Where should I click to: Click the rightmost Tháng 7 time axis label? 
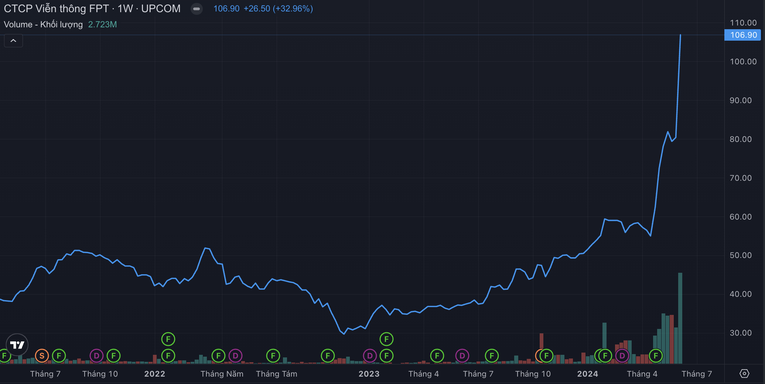click(697, 374)
